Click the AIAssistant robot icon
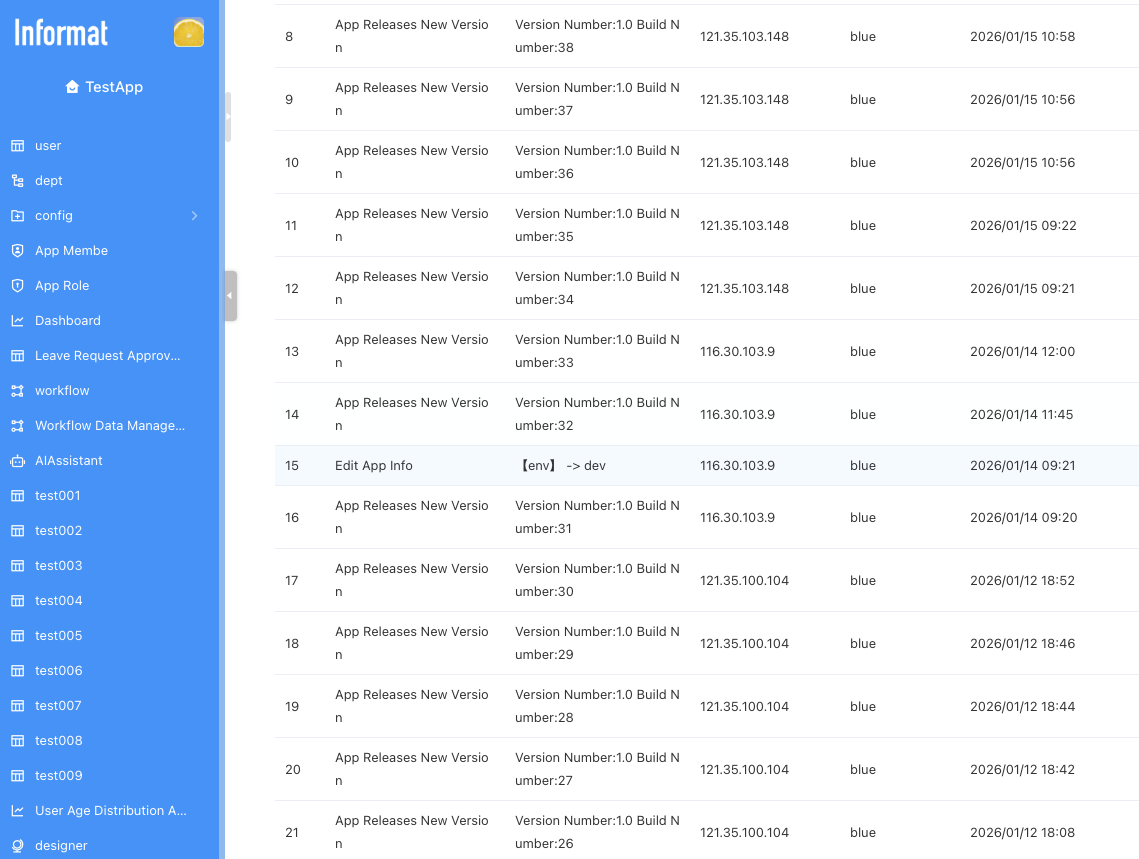Image resolution: width=1139 pixels, height=859 pixels. tap(17, 461)
